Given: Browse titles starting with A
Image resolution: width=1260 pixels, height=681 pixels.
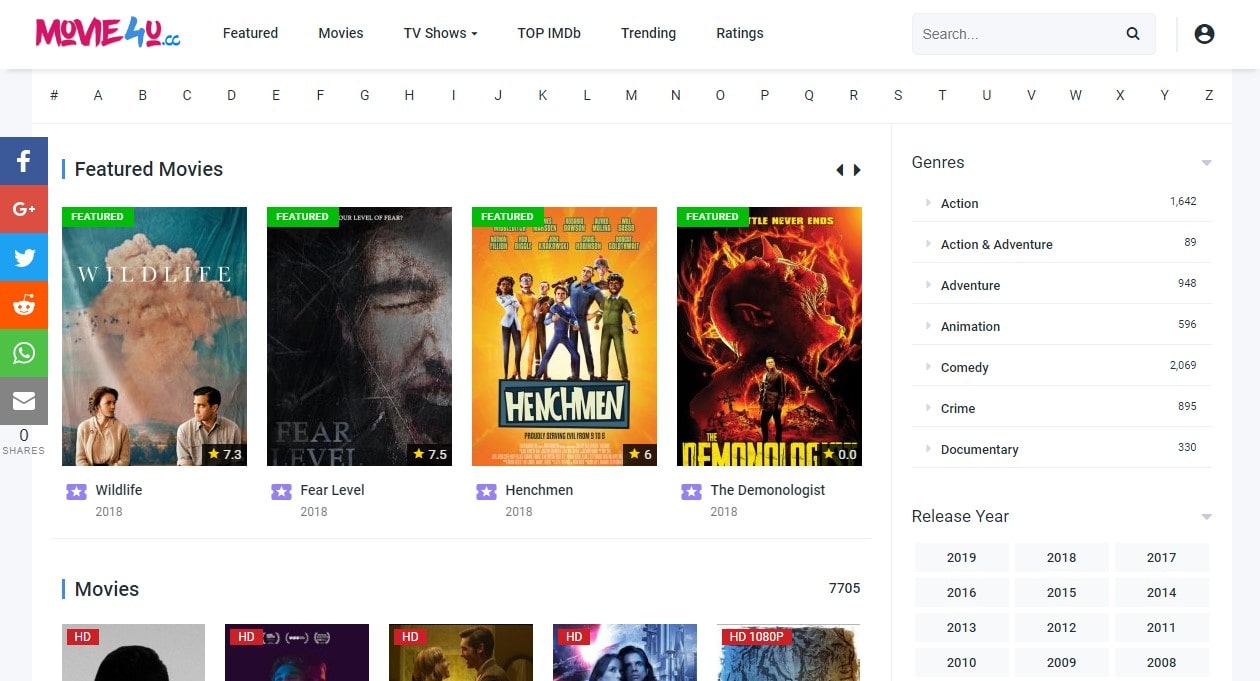Looking at the screenshot, I should tap(98, 95).
